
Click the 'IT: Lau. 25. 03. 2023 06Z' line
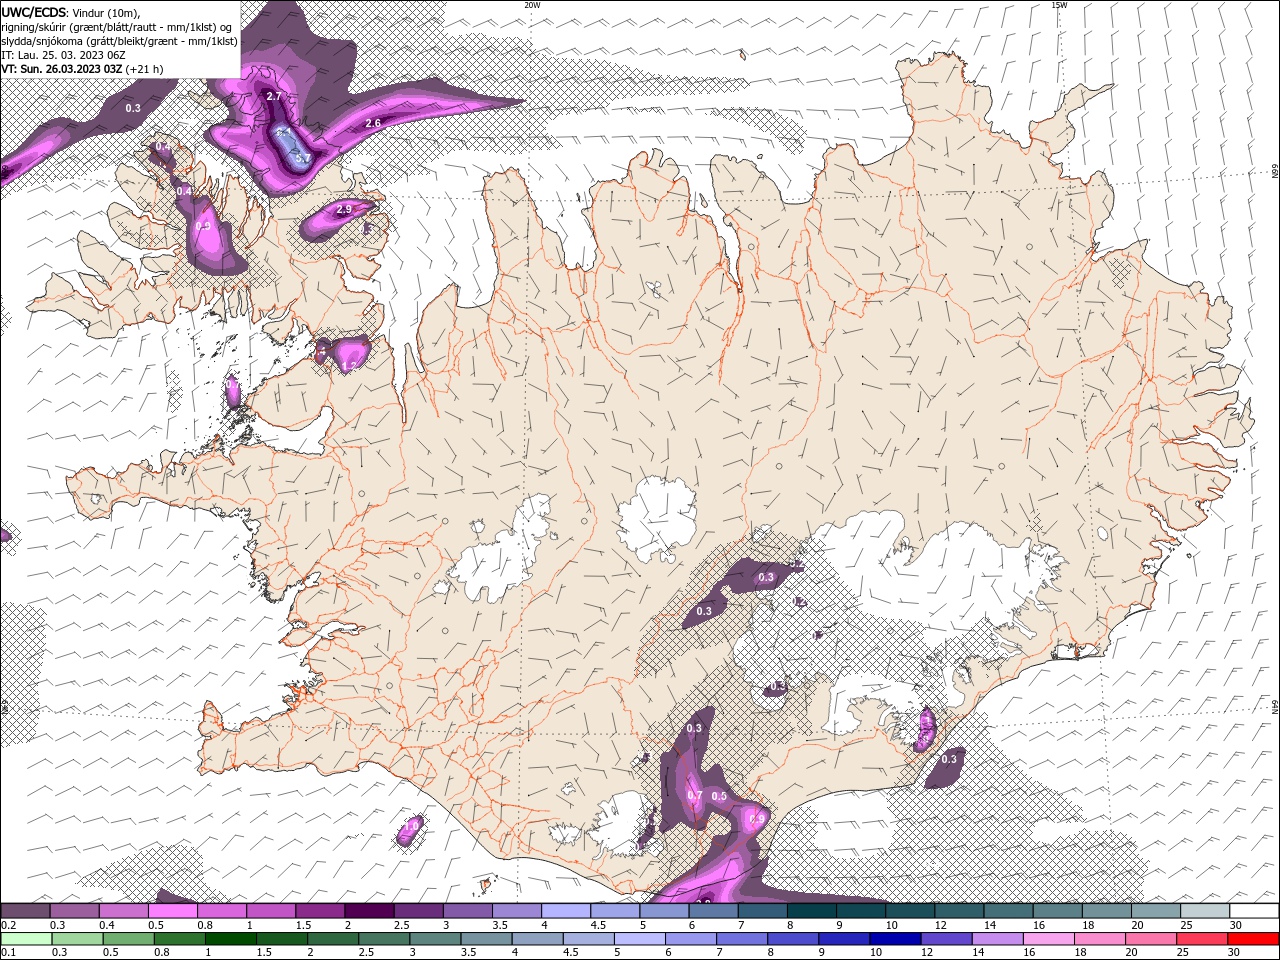64,55
